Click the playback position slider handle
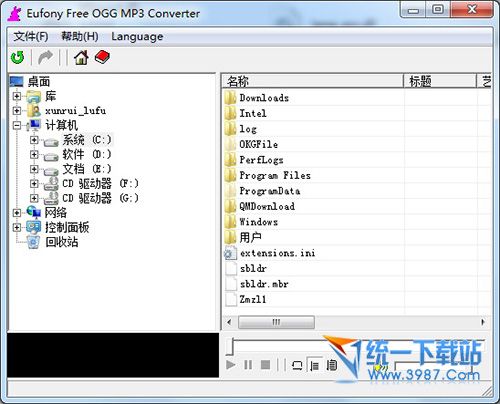The width and height of the screenshot is (500, 404). [230, 347]
